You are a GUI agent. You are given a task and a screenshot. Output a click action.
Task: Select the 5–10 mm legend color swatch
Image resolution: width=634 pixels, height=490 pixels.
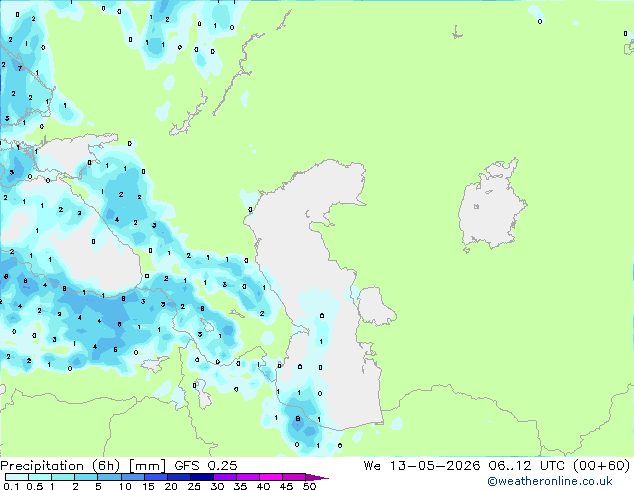(109, 477)
